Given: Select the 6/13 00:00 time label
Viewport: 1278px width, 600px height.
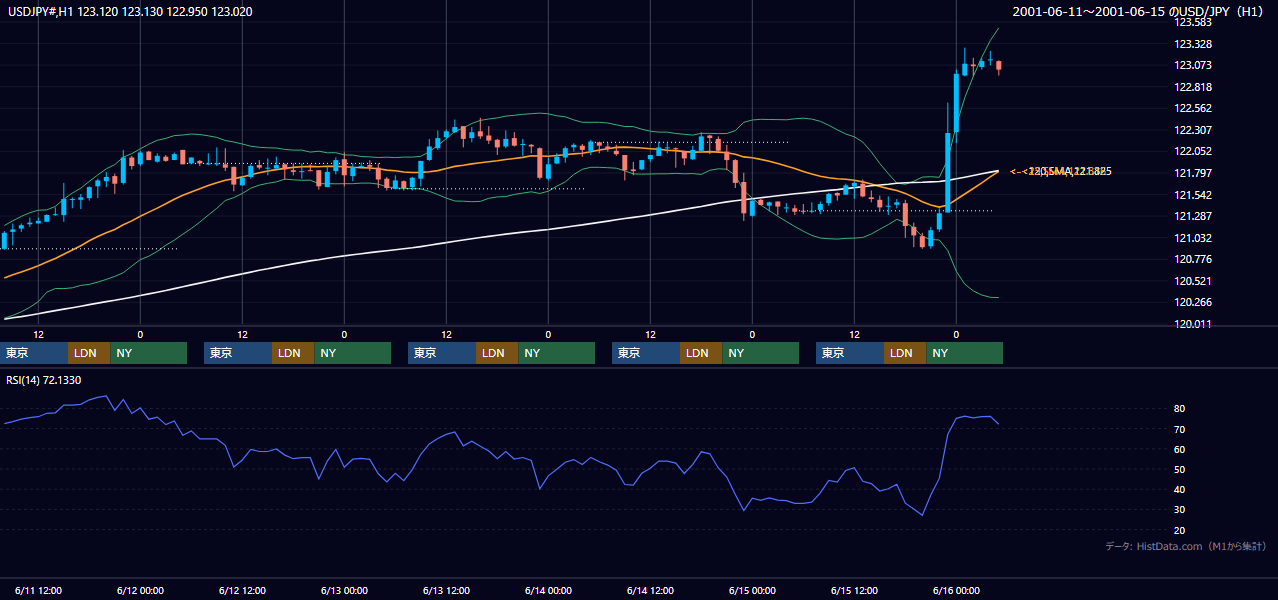Looking at the screenshot, I should (x=344, y=590).
